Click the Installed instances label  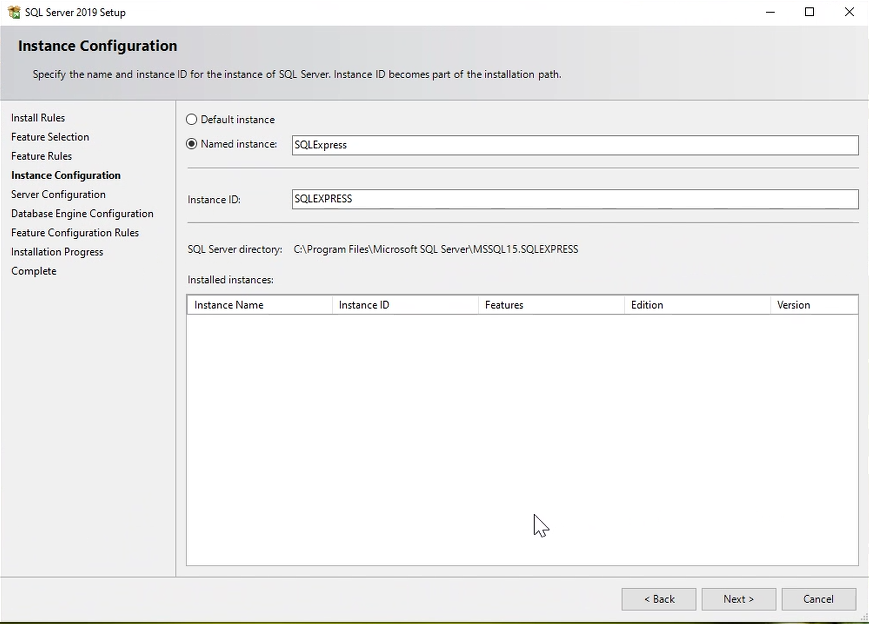231,280
